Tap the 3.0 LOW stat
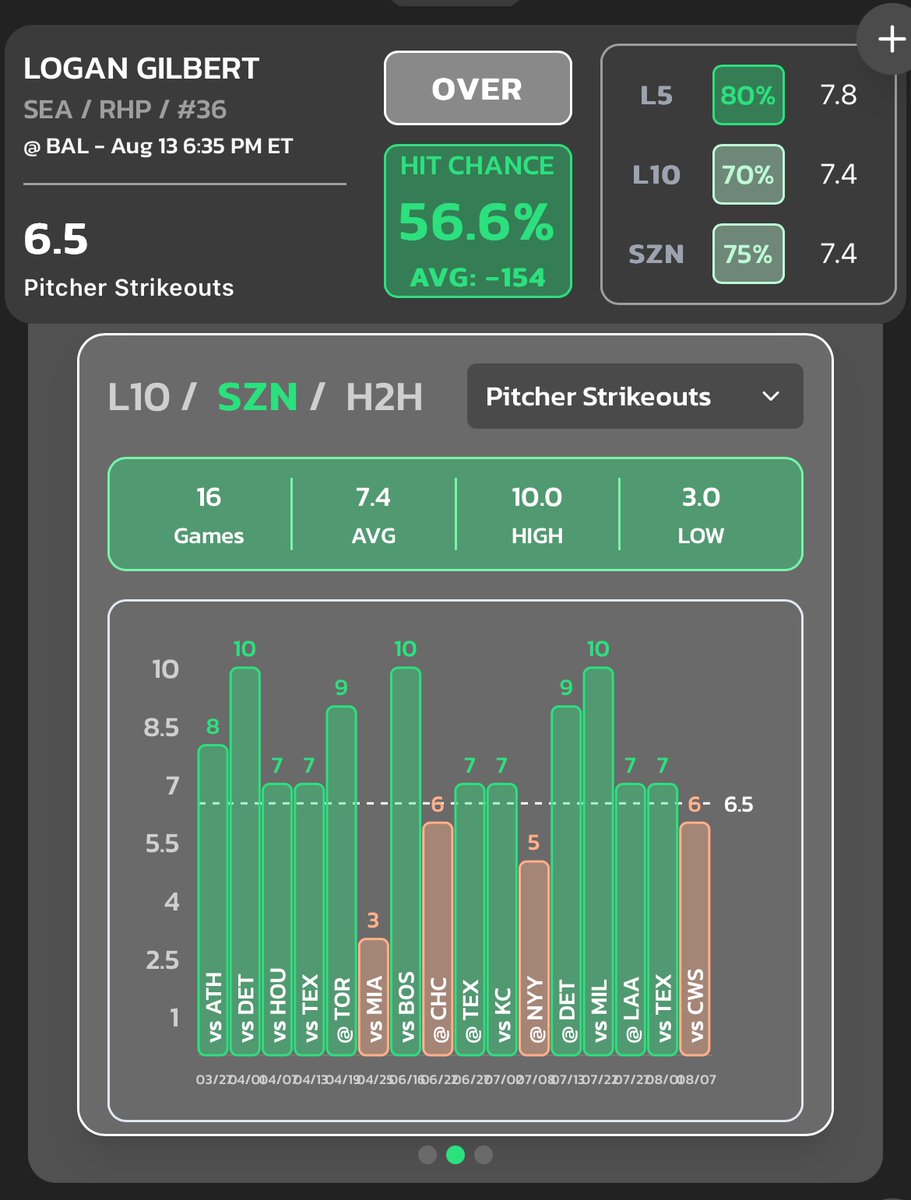 pos(700,514)
